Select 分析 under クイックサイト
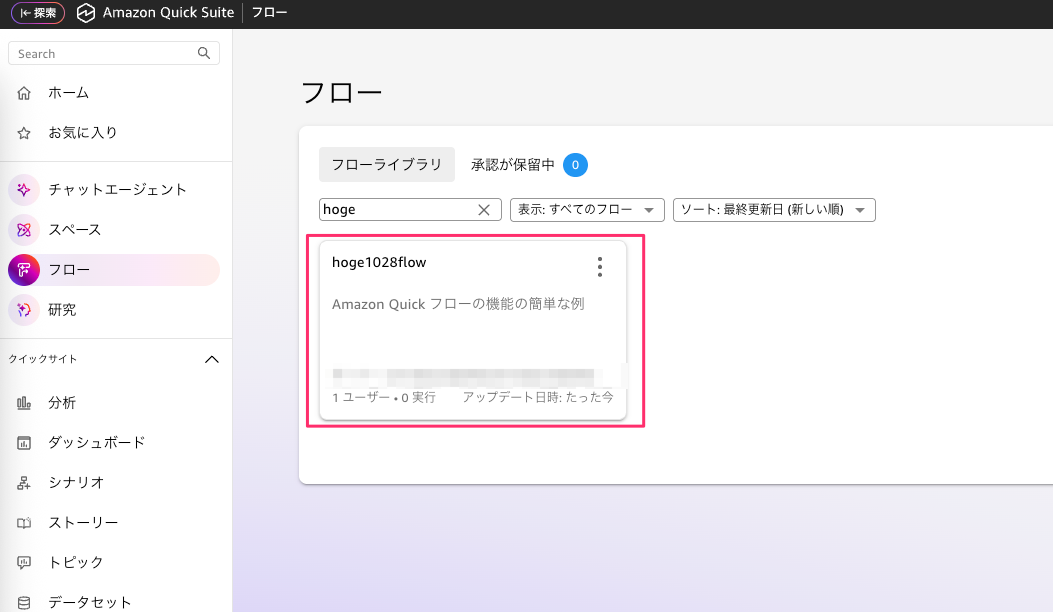Viewport: 1053px width, 612px height. [x=60, y=402]
